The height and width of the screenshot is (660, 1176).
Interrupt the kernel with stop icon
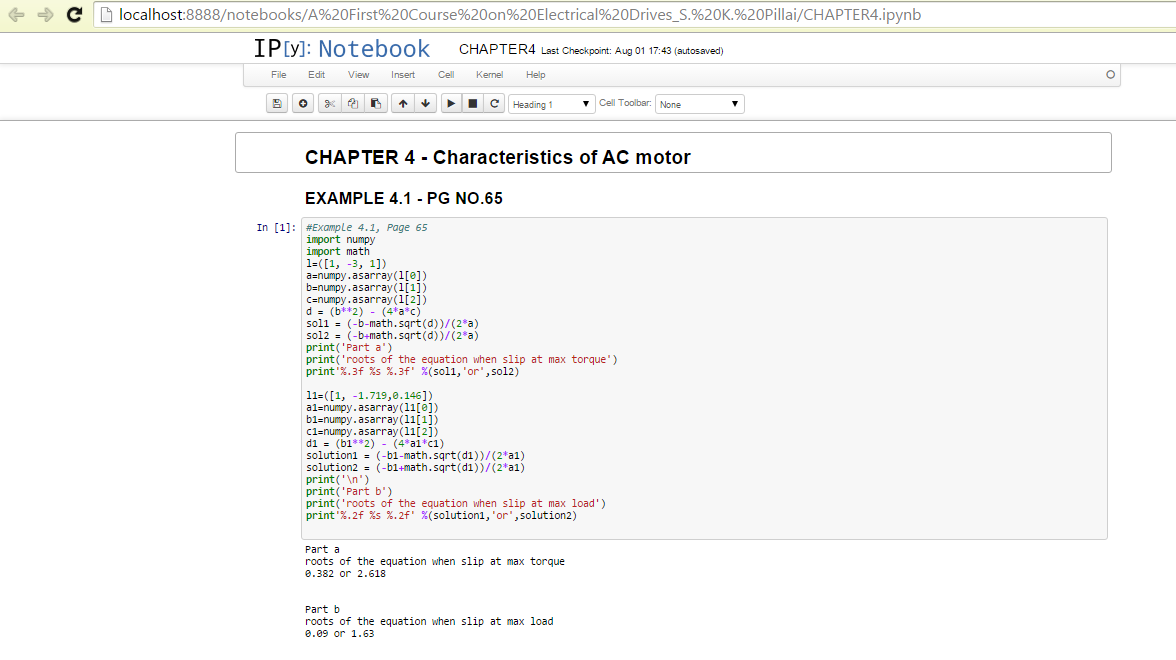pyautogui.click(x=473, y=104)
